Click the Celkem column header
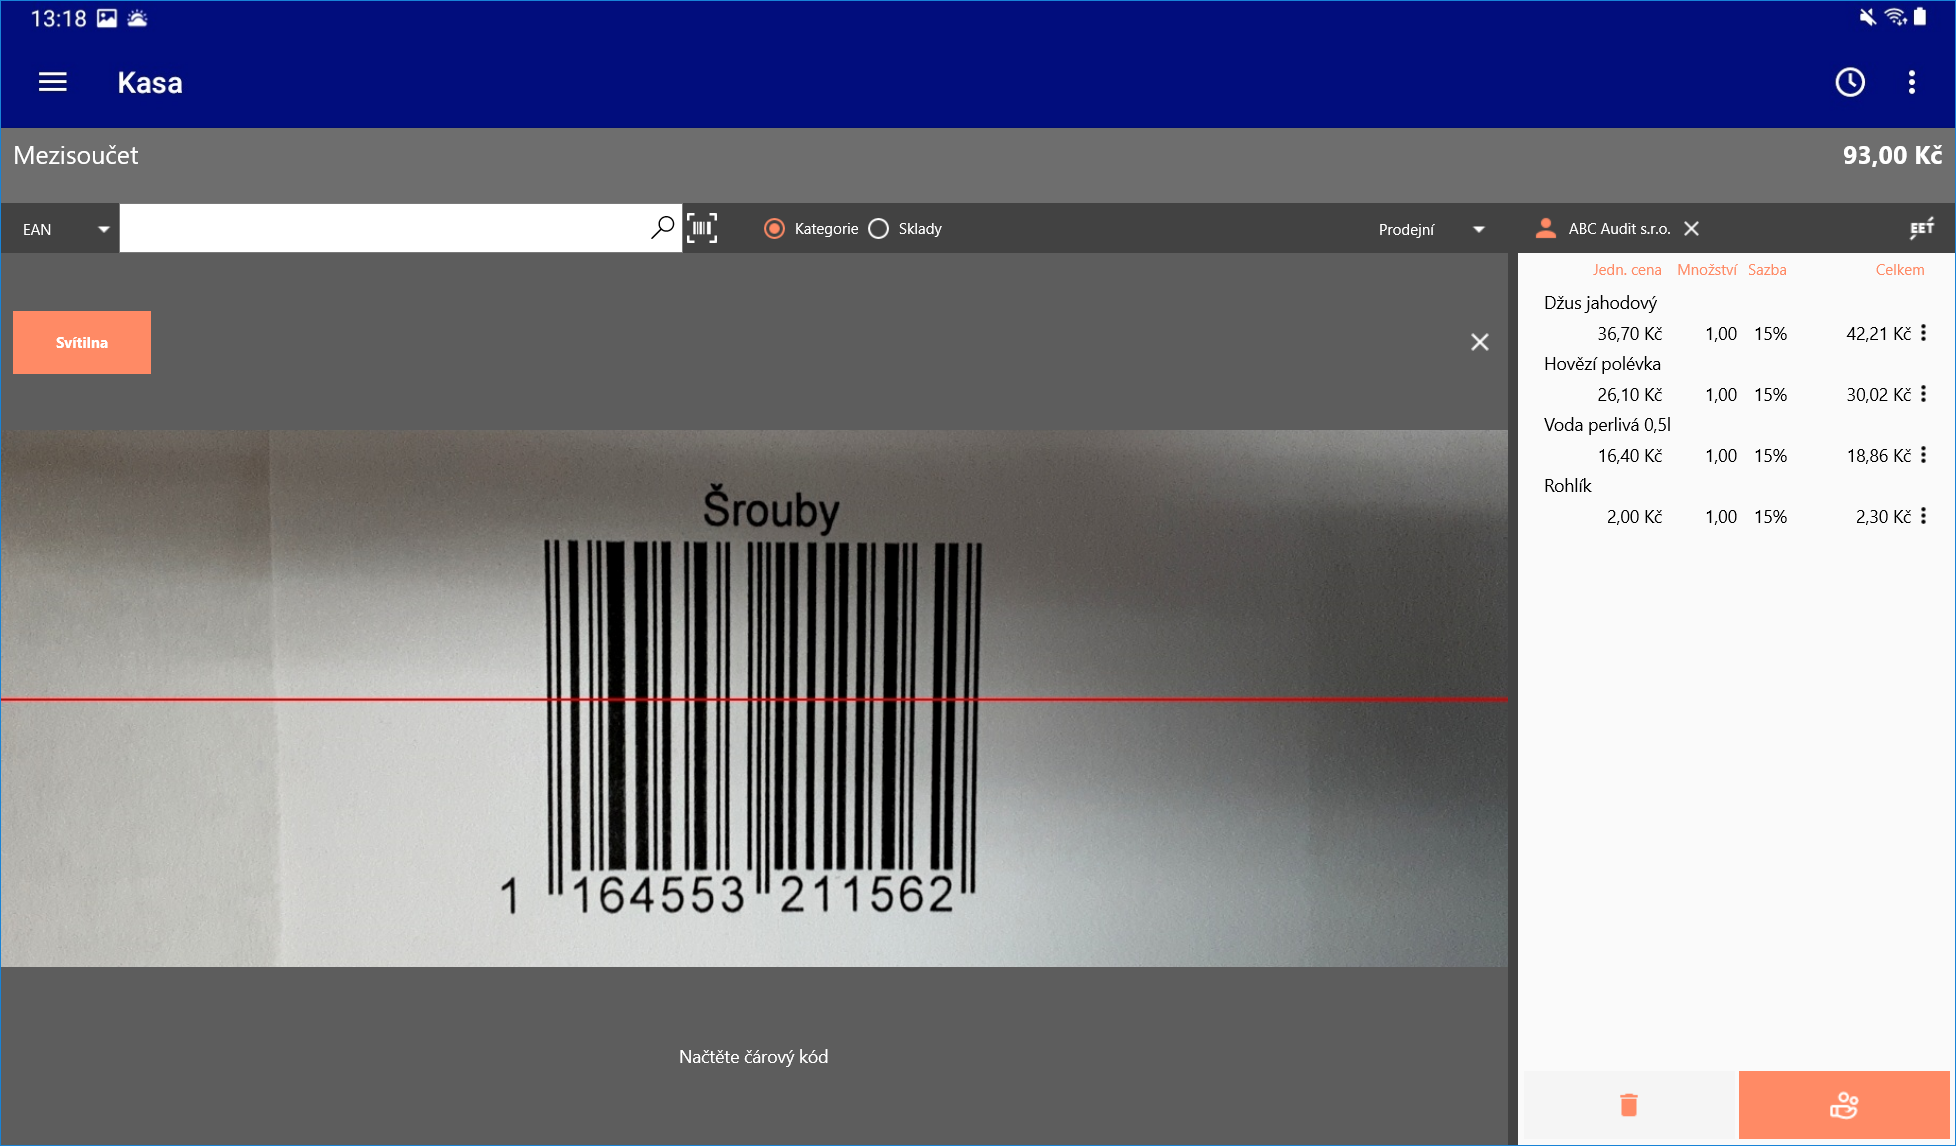 point(1900,269)
